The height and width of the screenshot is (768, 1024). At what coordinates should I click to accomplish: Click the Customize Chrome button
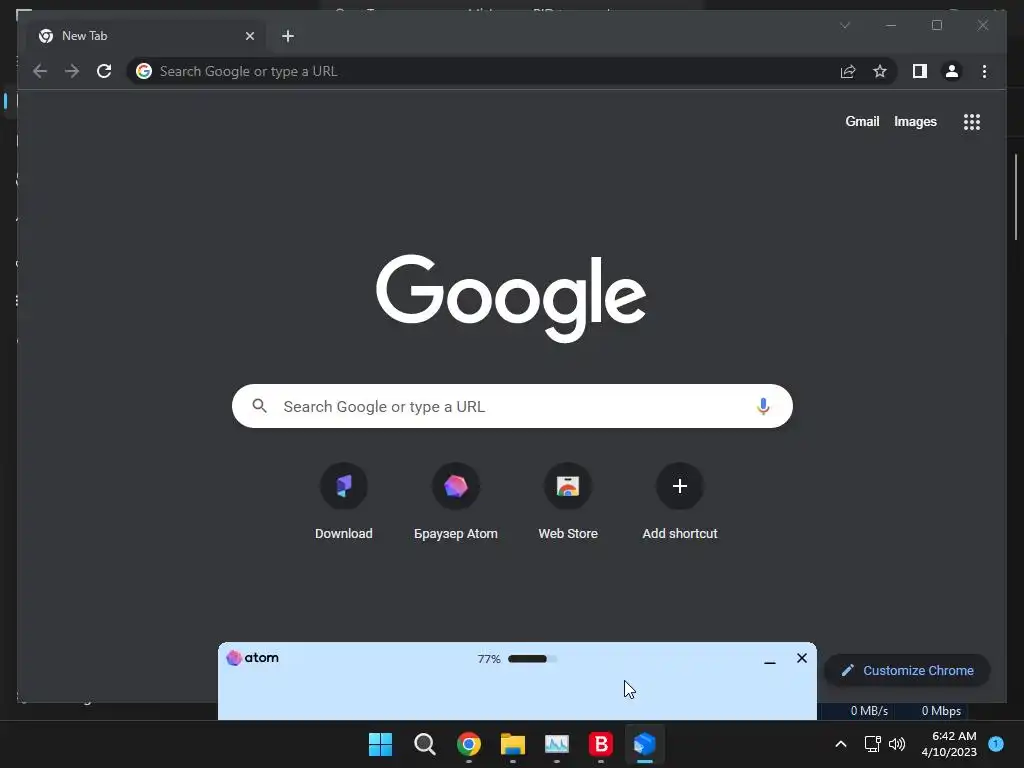(907, 670)
